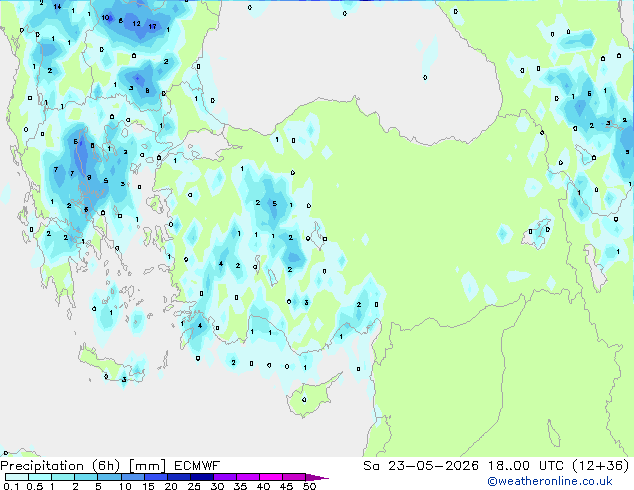Screen dimensions: 634x490
Task: Click the 'Sa 23-05-2026' date text
Action: pos(421,466)
